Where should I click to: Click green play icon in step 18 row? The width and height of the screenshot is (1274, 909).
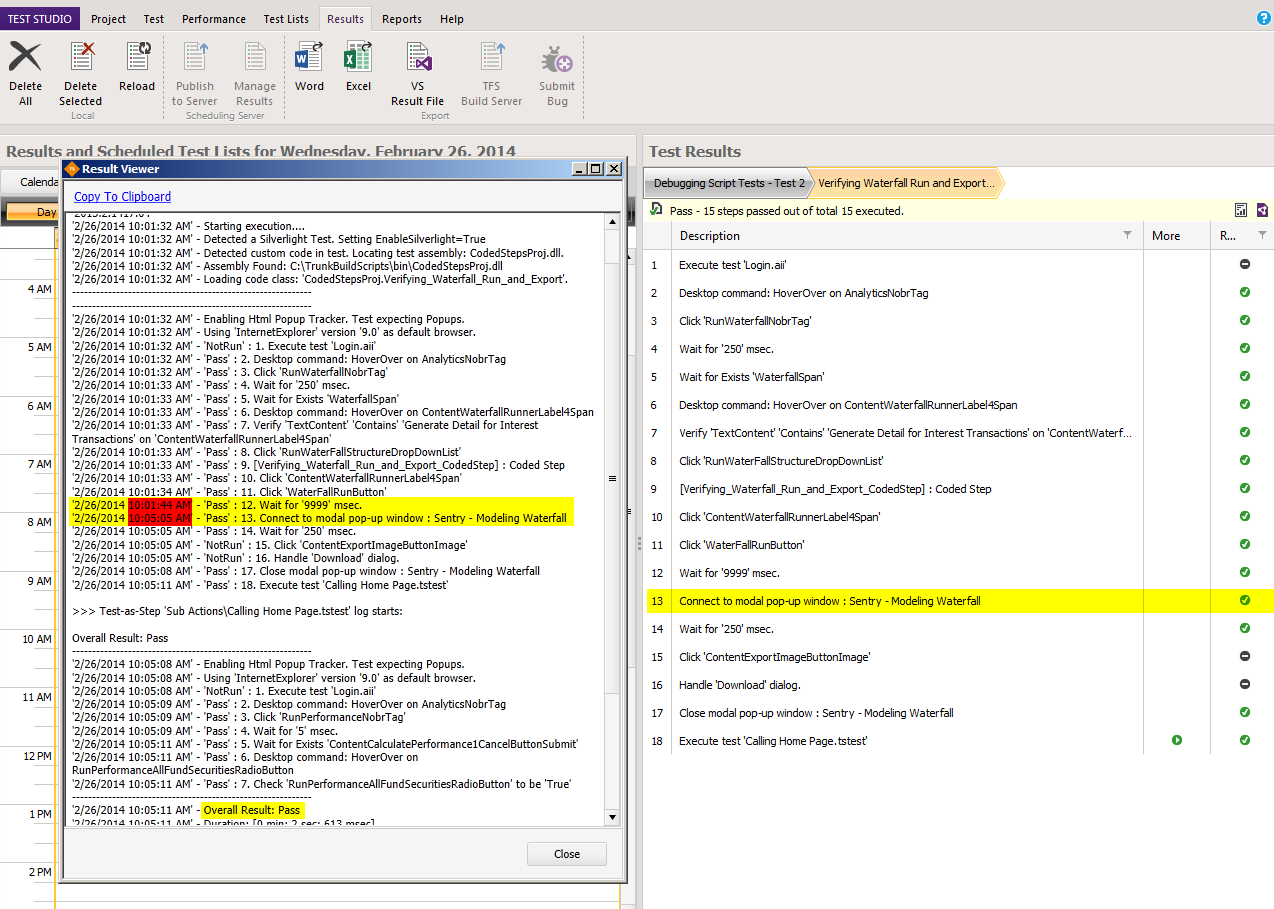click(1177, 741)
